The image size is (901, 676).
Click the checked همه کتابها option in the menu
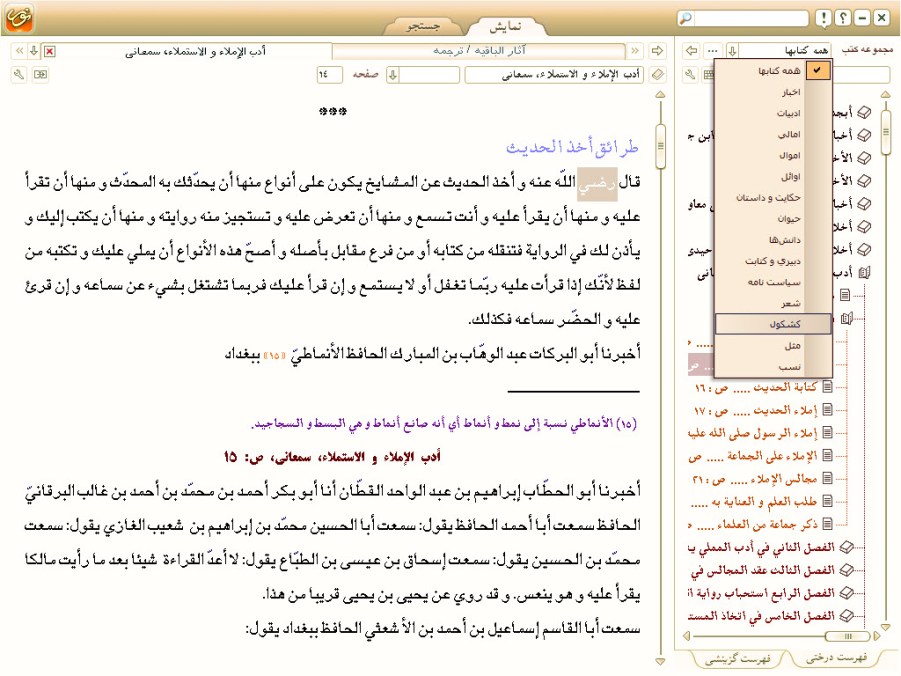pos(773,71)
